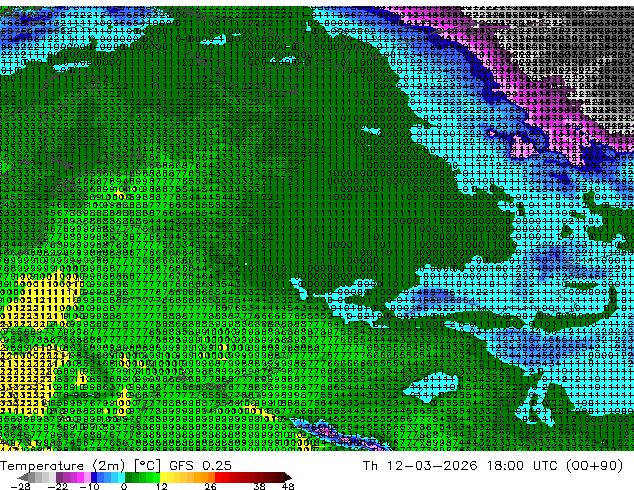This screenshot has height=490, width=634.
Task: Click the magenta segment of the color scale
Action: pos(80,477)
